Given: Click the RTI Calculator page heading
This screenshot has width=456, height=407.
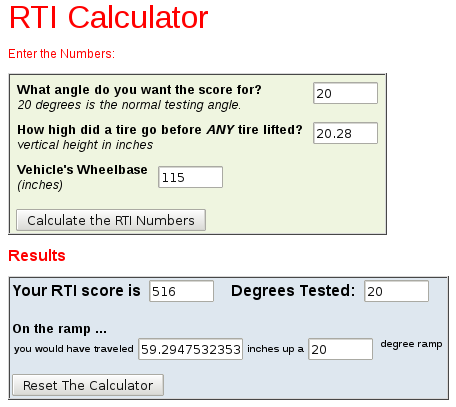Looking at the screenshot, I should pos(109,17).
